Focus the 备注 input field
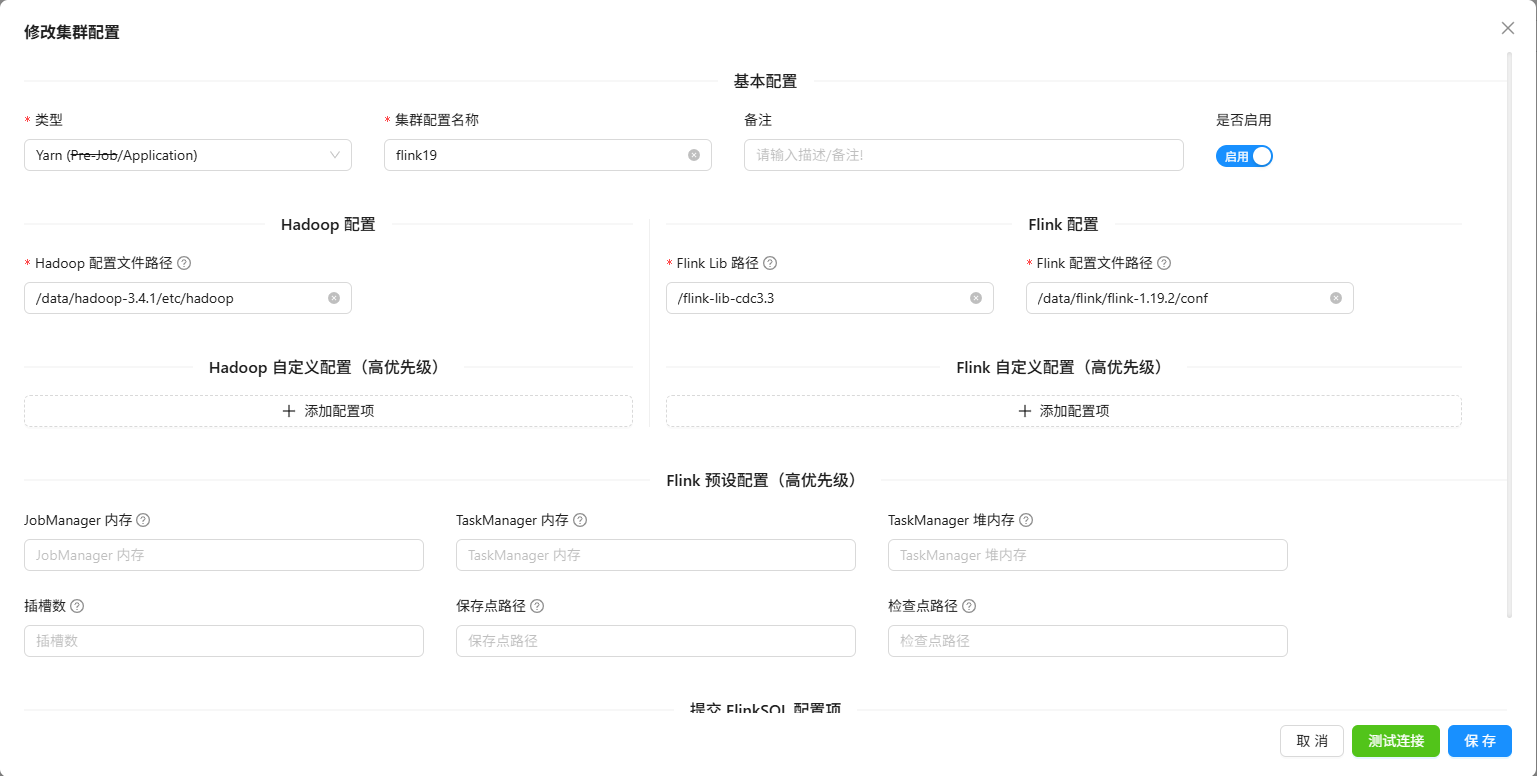 pyautogui.click(x=964, y=155)
